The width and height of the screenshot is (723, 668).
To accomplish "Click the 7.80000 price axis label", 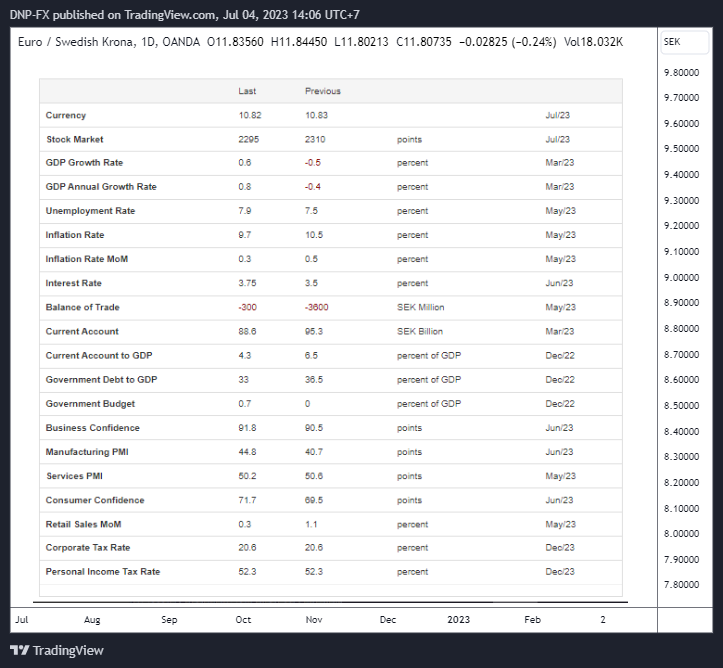I will pos(682,585).
